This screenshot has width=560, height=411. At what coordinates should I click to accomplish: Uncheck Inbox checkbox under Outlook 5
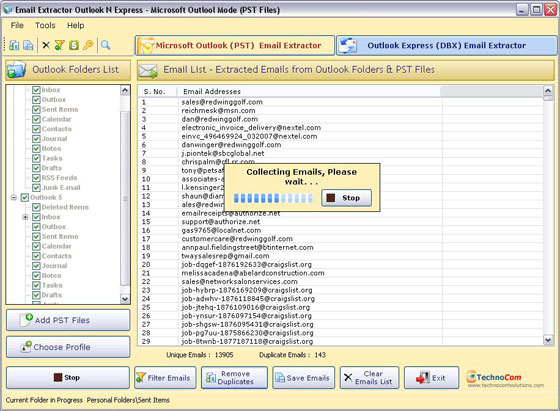tap(36, 217)
